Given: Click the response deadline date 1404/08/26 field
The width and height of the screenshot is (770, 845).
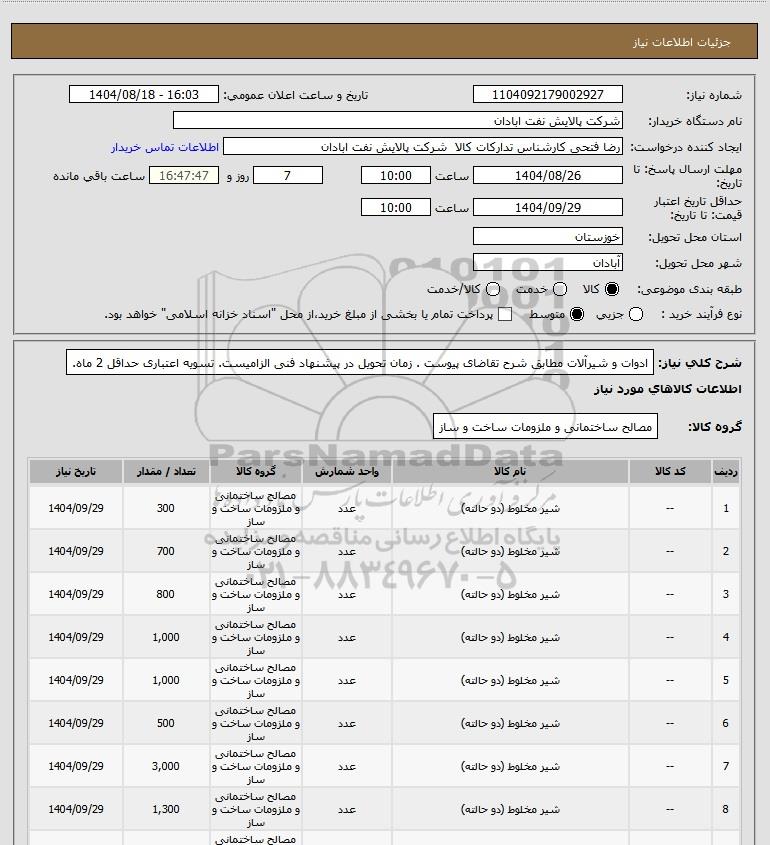Looking at the screenshot, I should tap(547, 176).
